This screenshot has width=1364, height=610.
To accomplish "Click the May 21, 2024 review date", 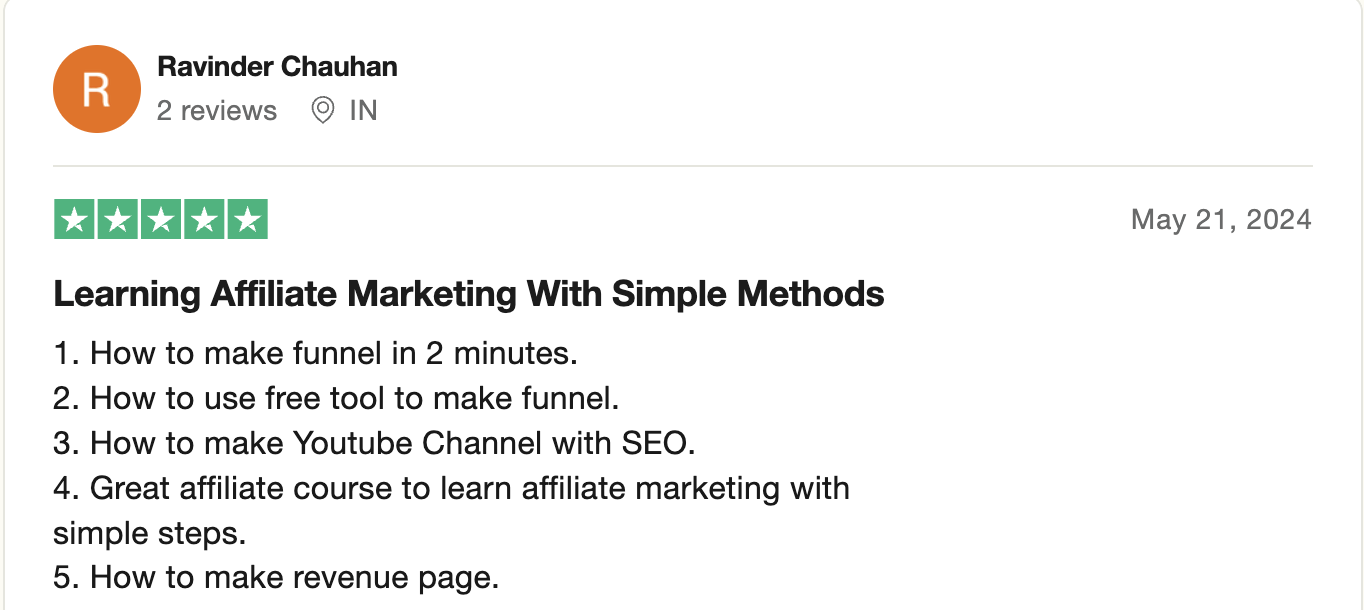I will [1220, 220].
